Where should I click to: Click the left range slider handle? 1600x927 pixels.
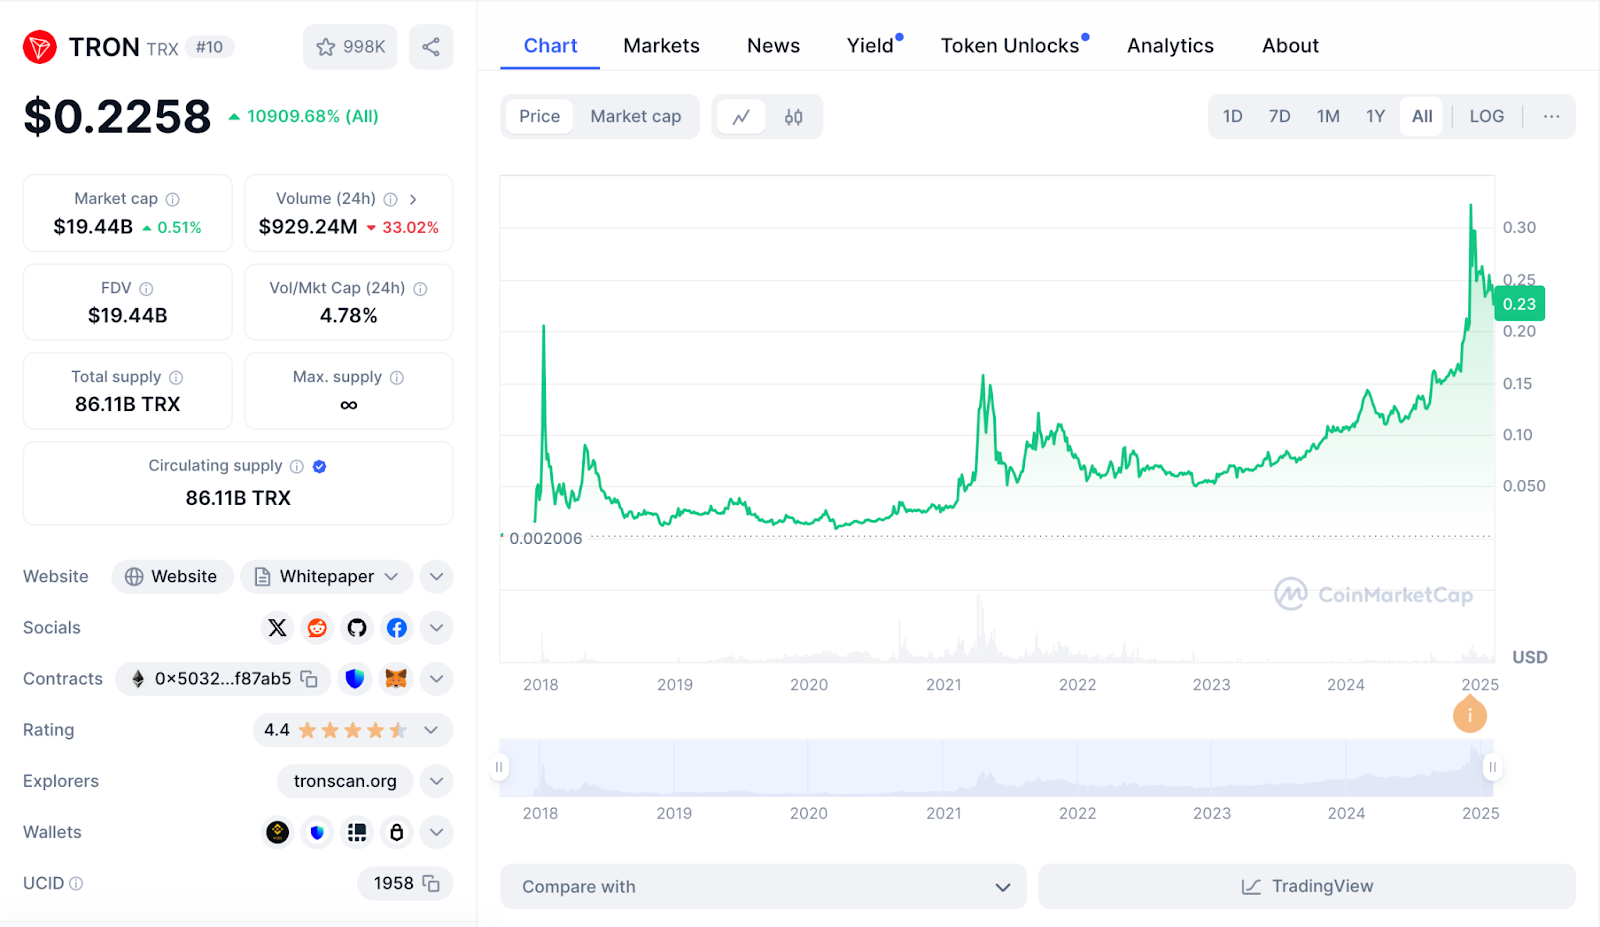click(x=499, y=768)
